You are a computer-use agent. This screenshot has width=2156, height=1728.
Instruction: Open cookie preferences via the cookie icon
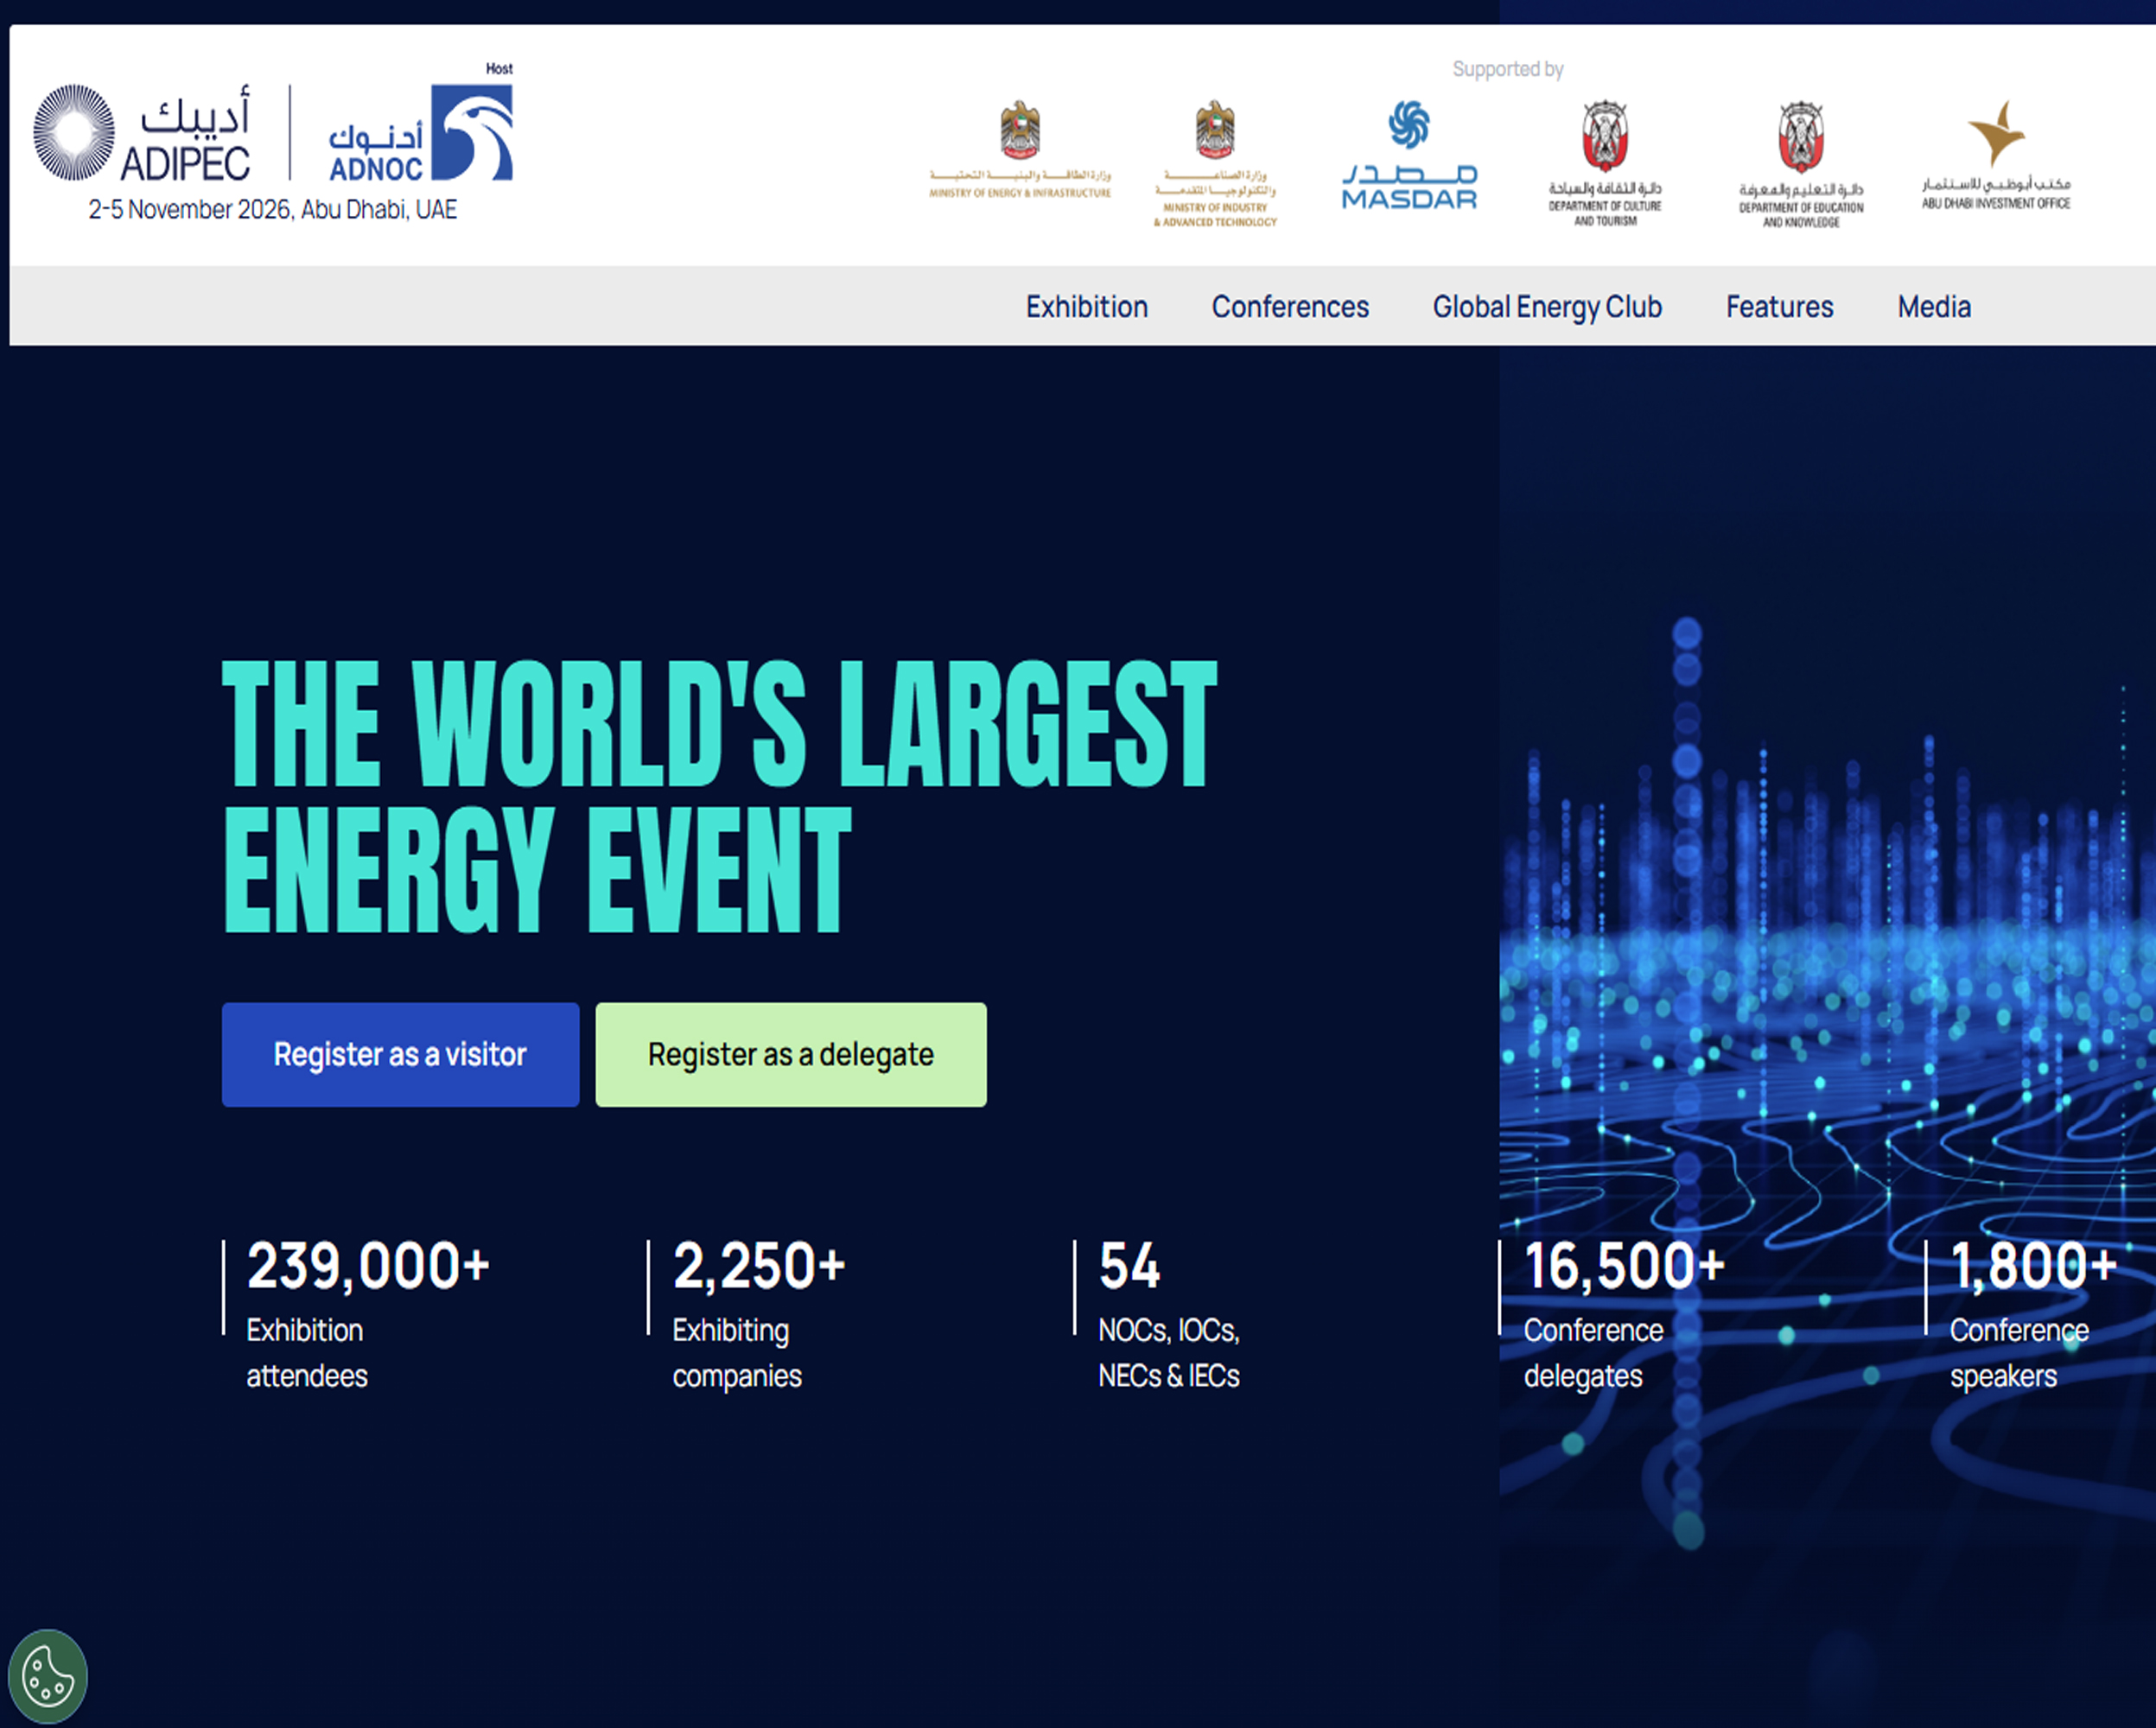47,1677
